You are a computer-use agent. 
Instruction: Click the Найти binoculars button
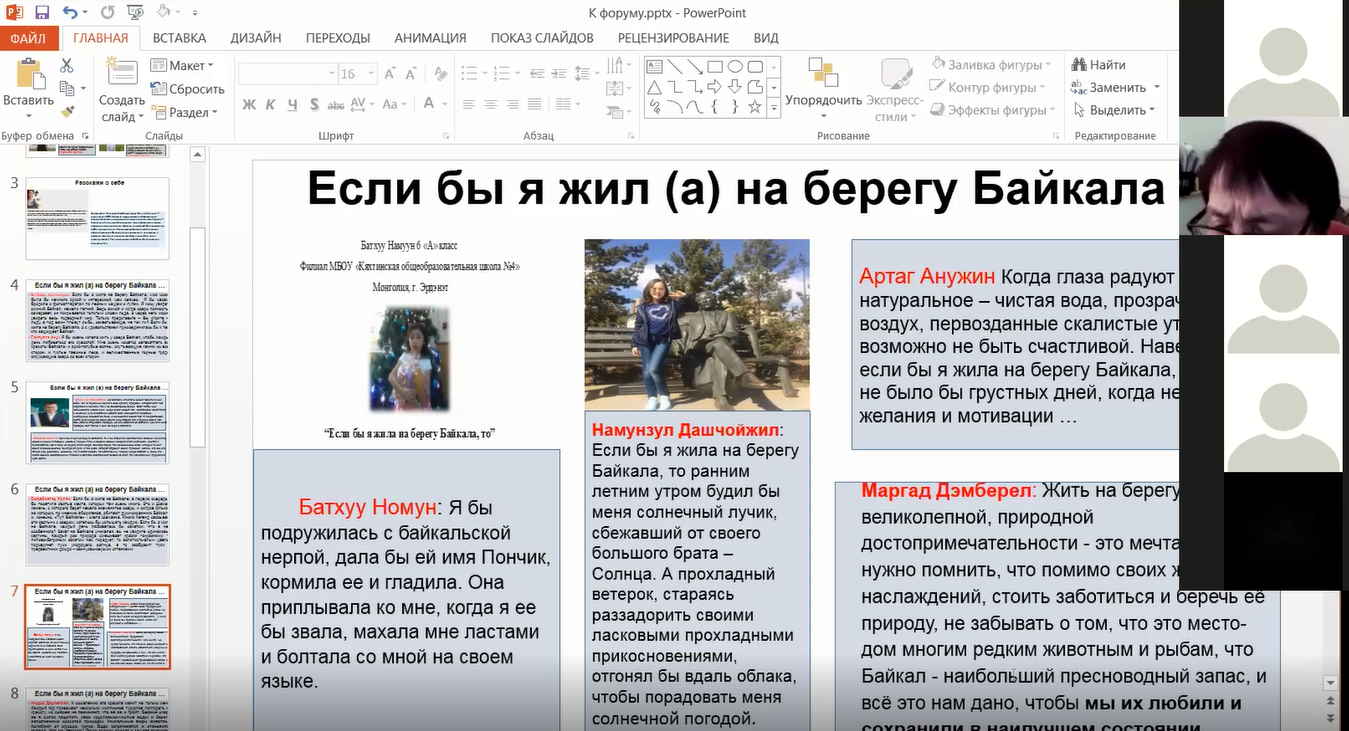coord(1099,65)
